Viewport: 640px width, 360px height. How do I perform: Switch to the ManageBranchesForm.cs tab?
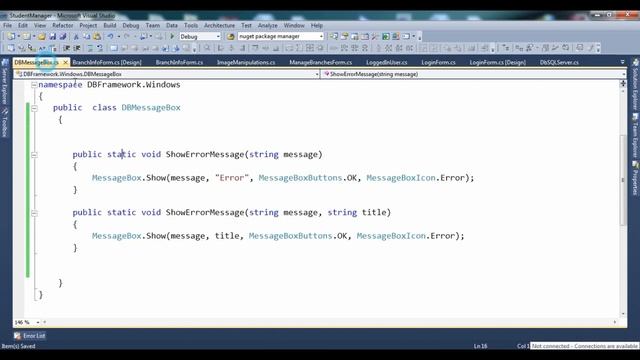(320, 62)
